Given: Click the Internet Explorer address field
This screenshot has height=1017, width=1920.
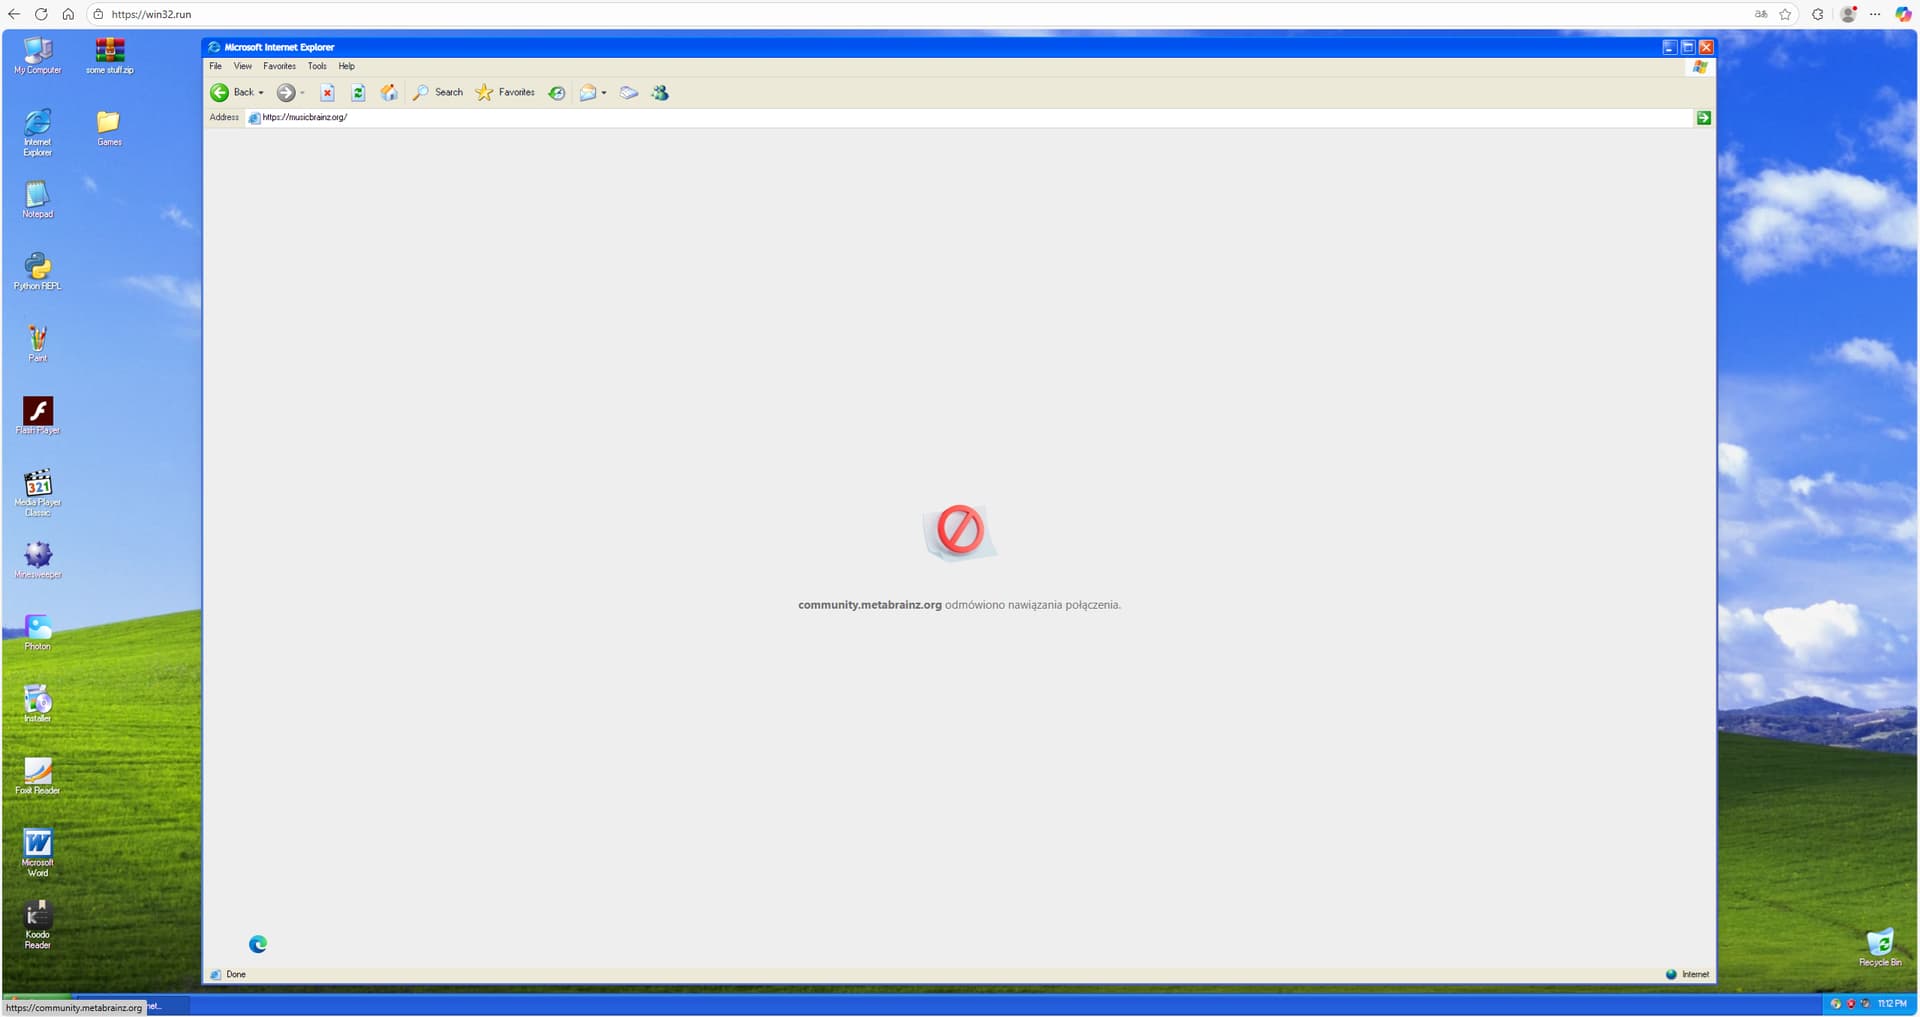Looking at the screenshot, I should (968, 118).
